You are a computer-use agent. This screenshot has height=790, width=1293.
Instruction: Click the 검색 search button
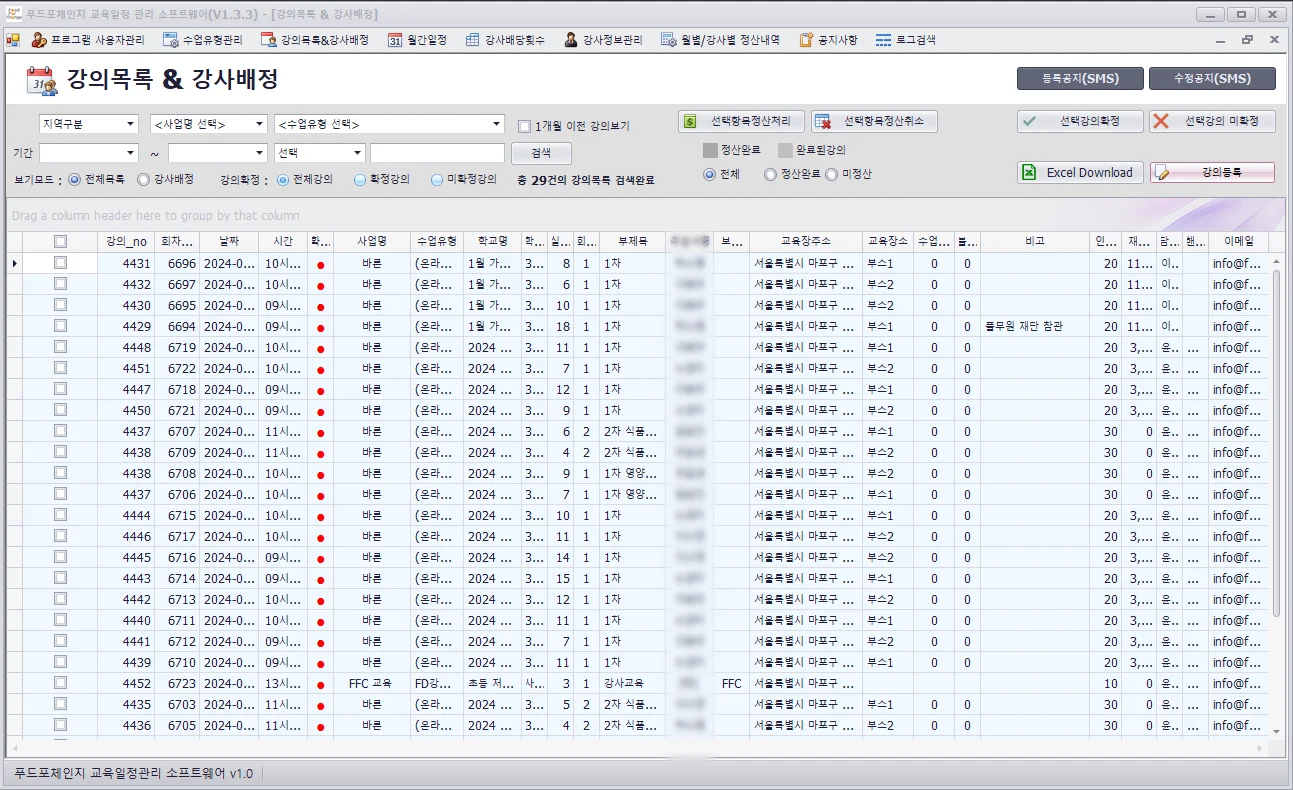coord(541,153)
